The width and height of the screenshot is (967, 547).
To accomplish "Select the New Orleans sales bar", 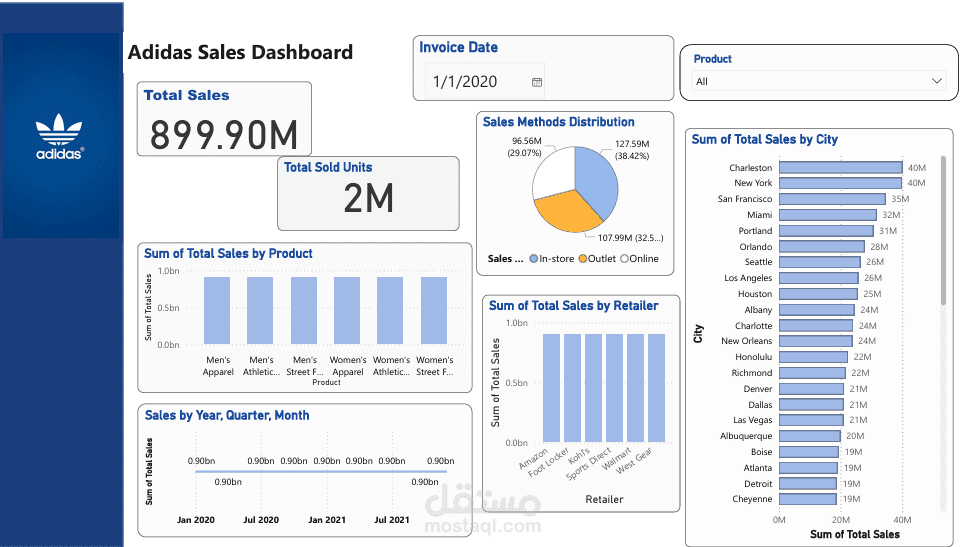I will tap(815, 341).
